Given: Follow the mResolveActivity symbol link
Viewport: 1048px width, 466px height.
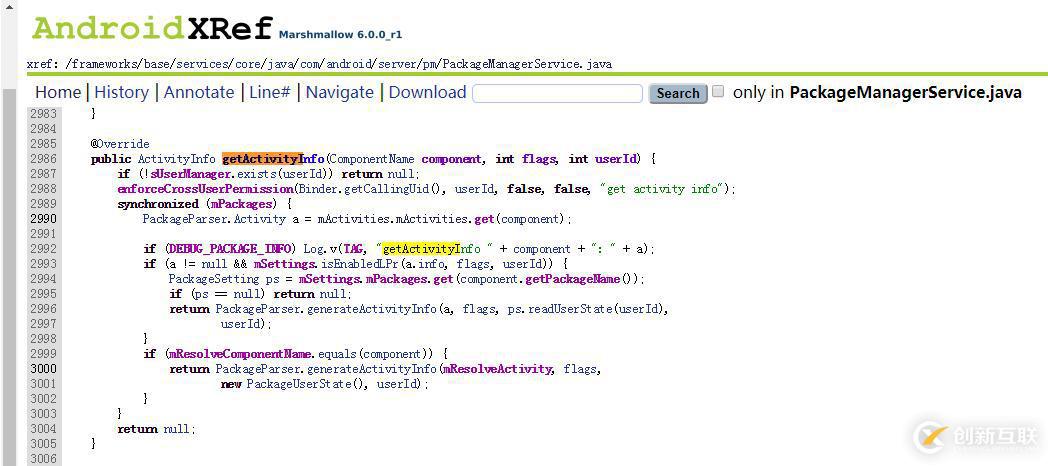Looking at the screenshot, I should point(497,369).
